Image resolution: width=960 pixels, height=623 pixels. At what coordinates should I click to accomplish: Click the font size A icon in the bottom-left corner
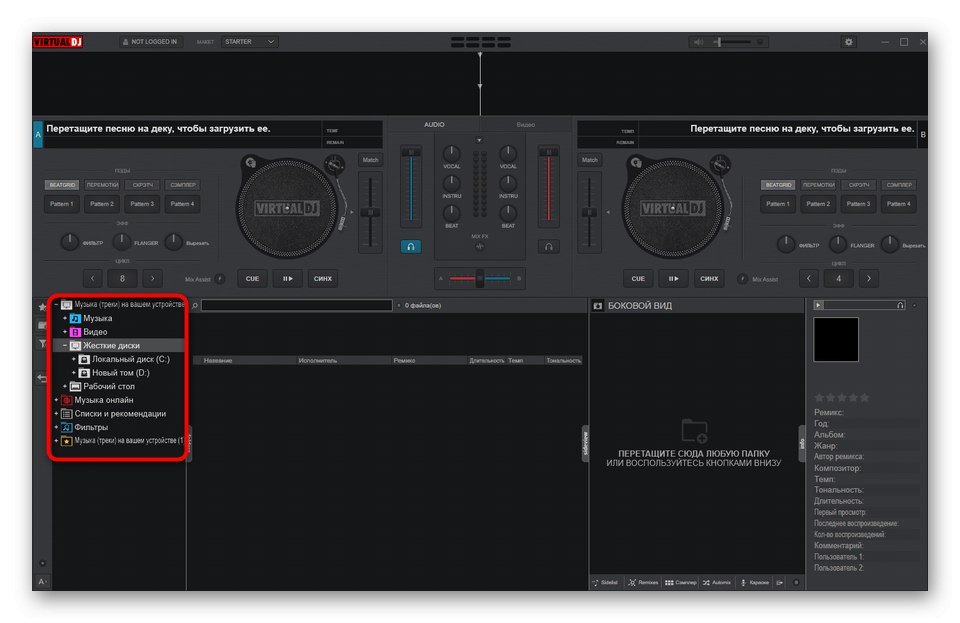(42, 581)
